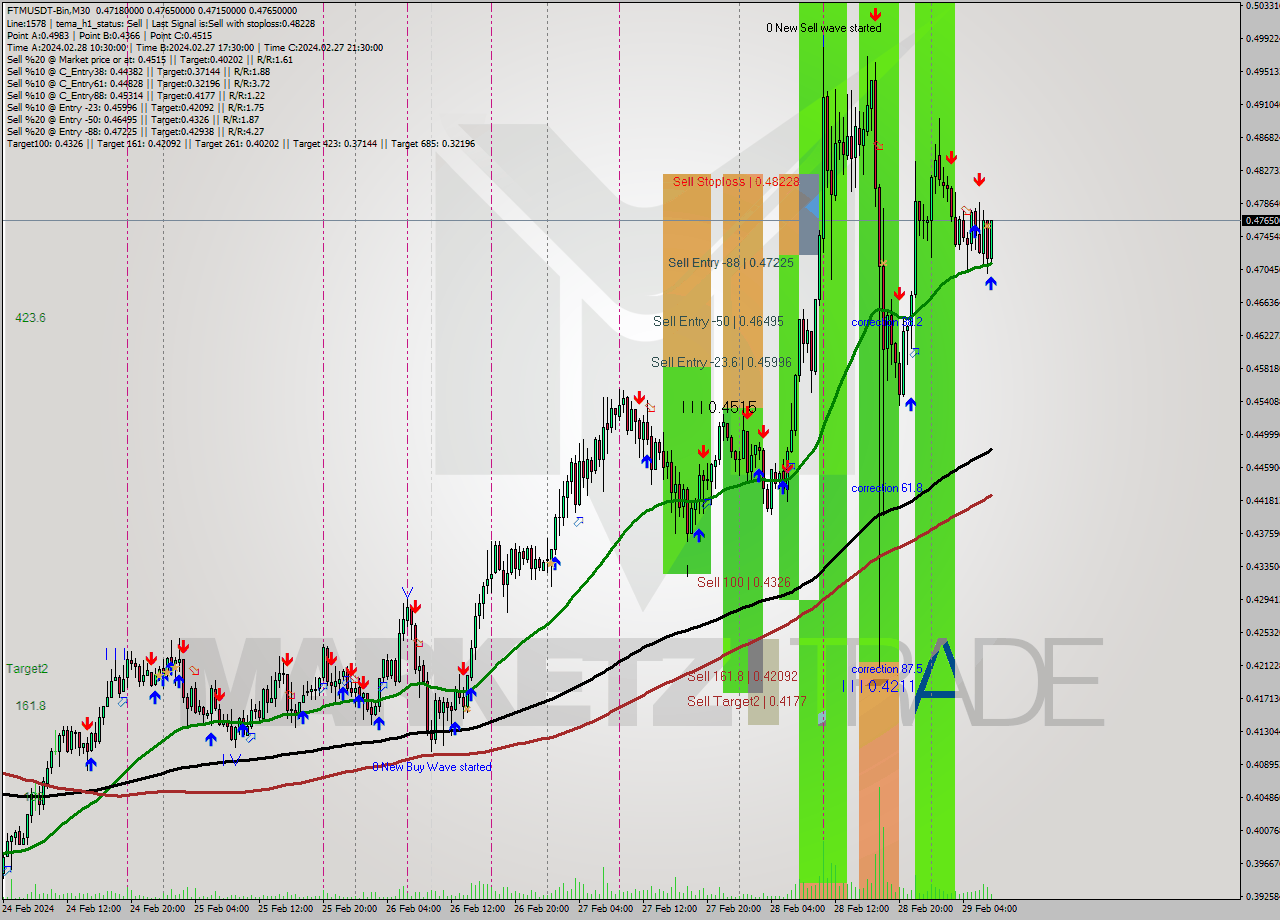Image resolution: width=1280 pixels, height=920 pixels.
Task: Select the 'Sell %10 @ C_Entry38: 0.44382' line
Action: pyautogui.click(x=138, y=71)
